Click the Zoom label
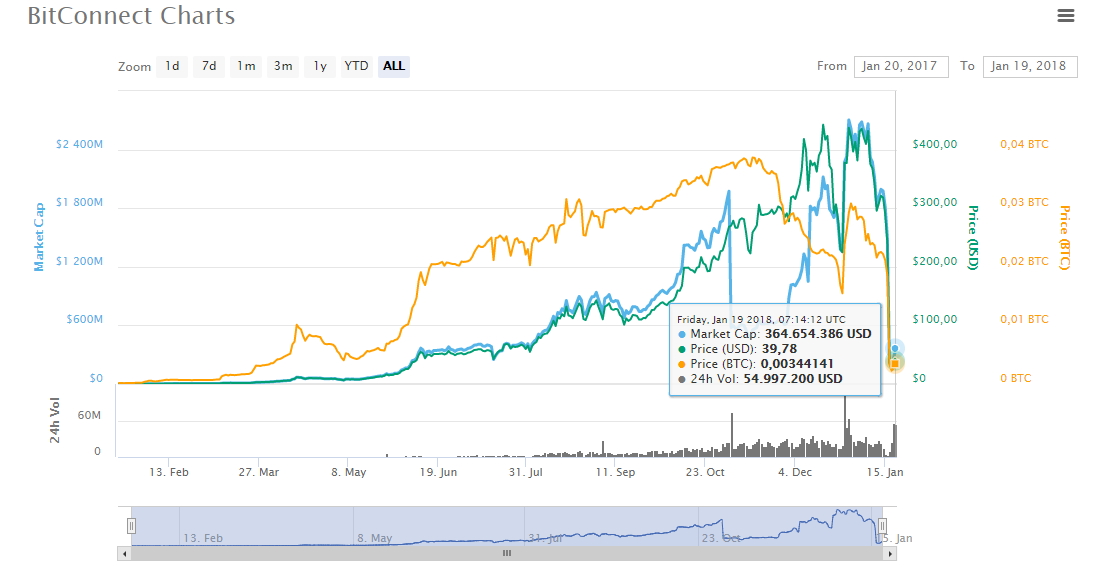Viewport: 1097px width, 567px height. [x=134, y=67]
